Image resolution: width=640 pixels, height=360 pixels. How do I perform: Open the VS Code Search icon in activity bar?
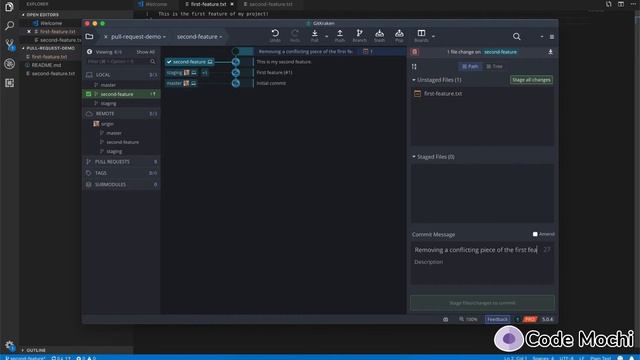coord(9,25)
